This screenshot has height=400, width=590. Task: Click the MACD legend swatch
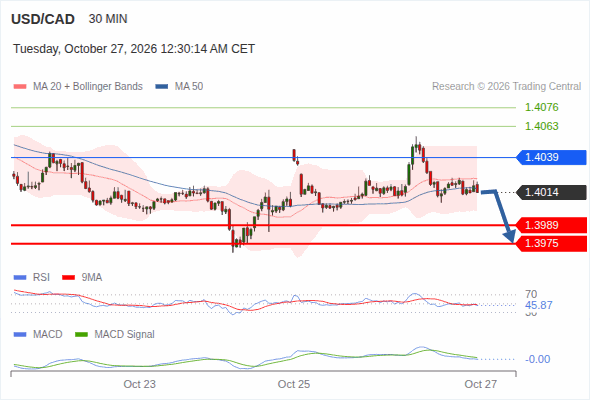pyautogui.click(x=20, y=335)
